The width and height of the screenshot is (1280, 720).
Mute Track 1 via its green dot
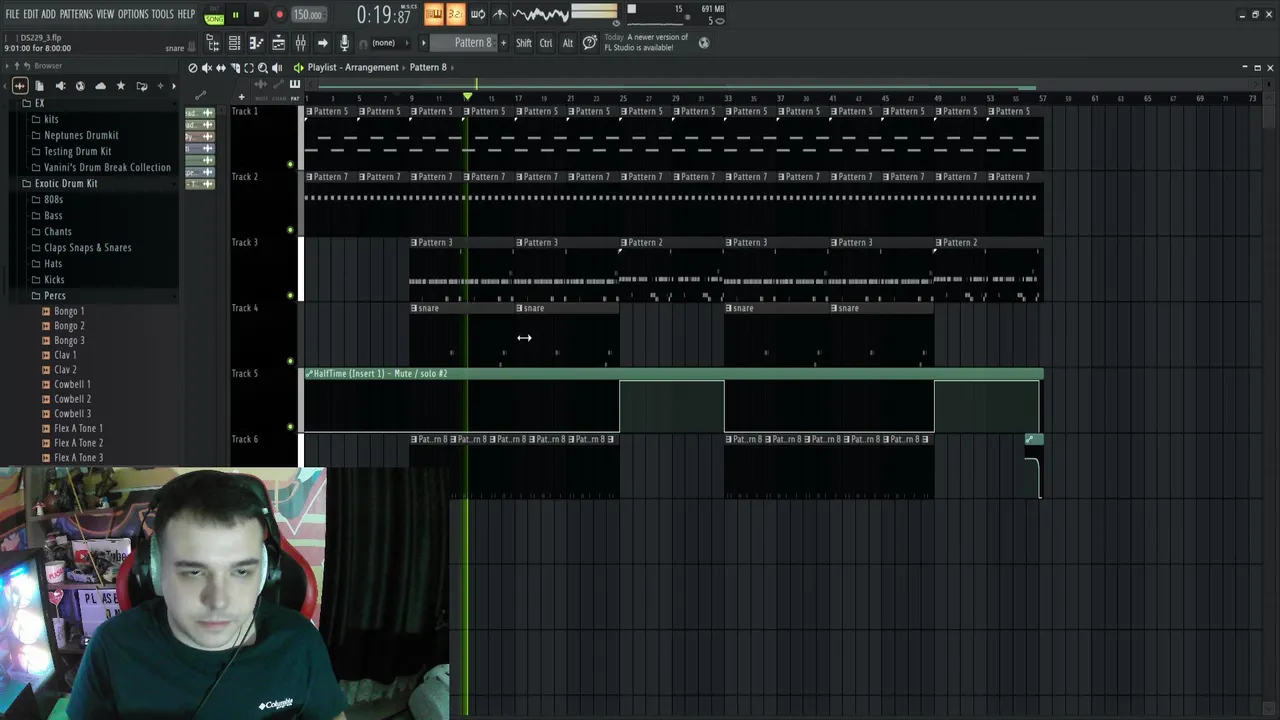(x=290, y=164)
